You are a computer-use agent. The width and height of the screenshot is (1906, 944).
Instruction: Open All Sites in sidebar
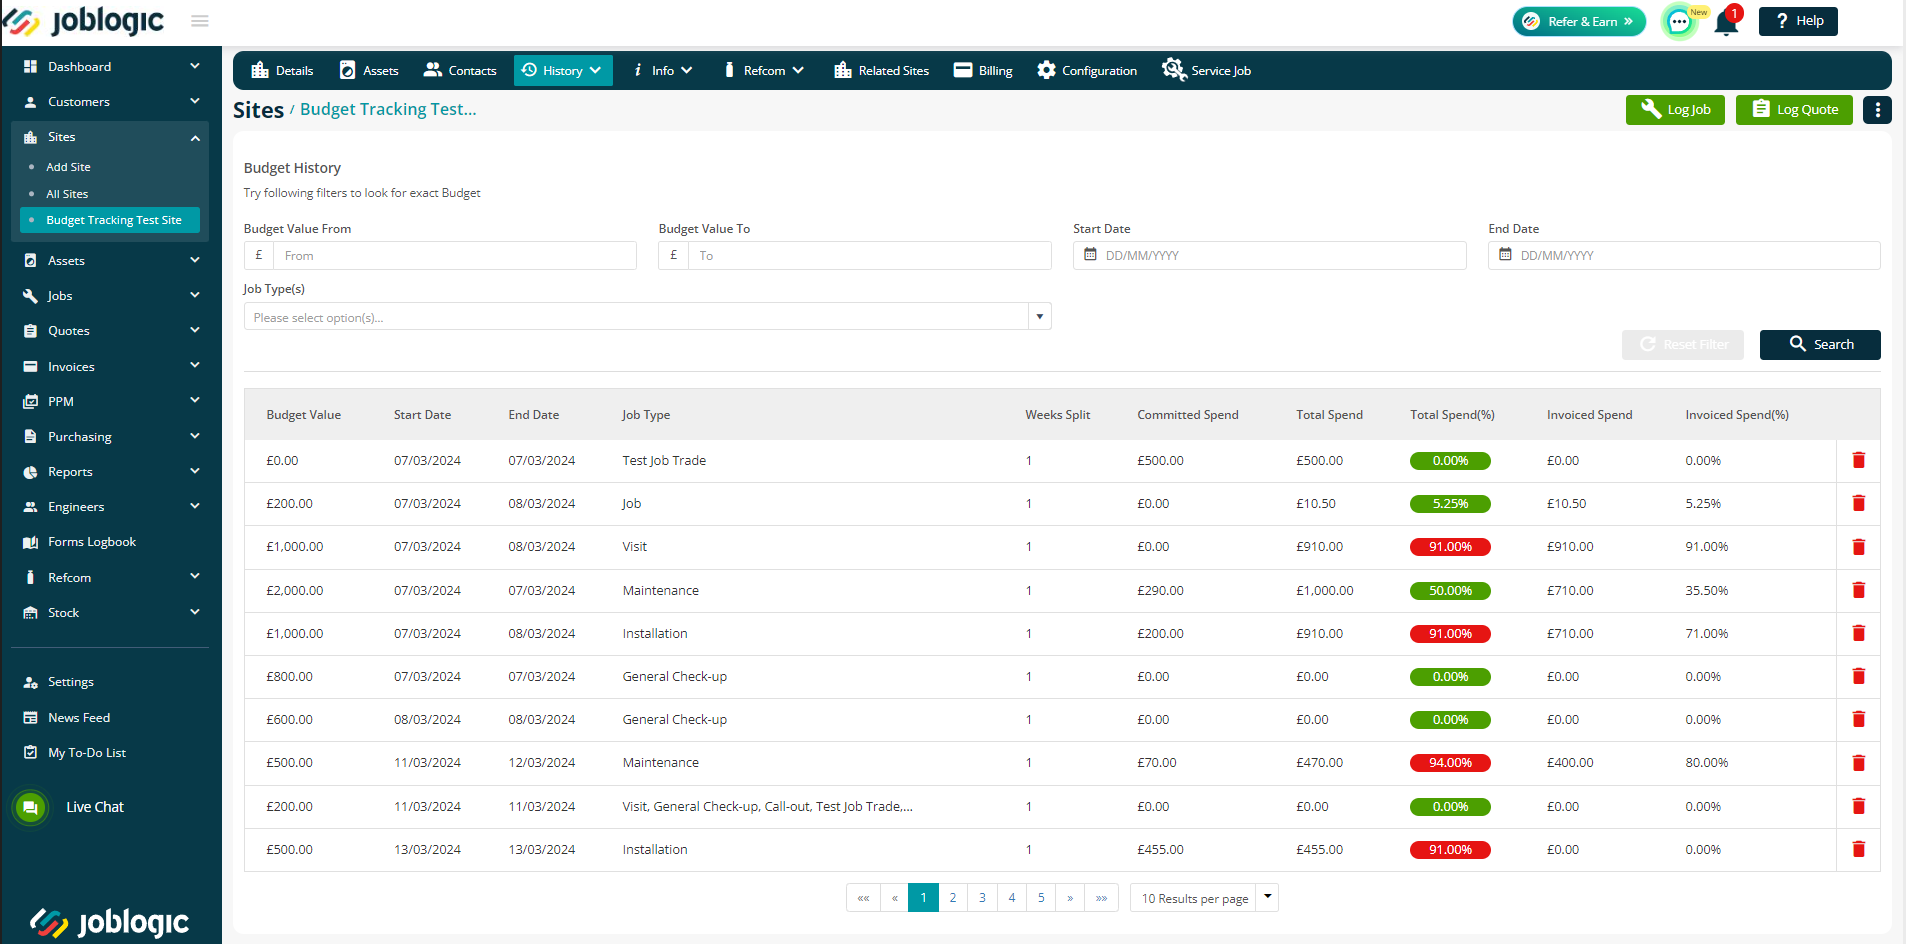pyautogui.click(x=67, y=194)
